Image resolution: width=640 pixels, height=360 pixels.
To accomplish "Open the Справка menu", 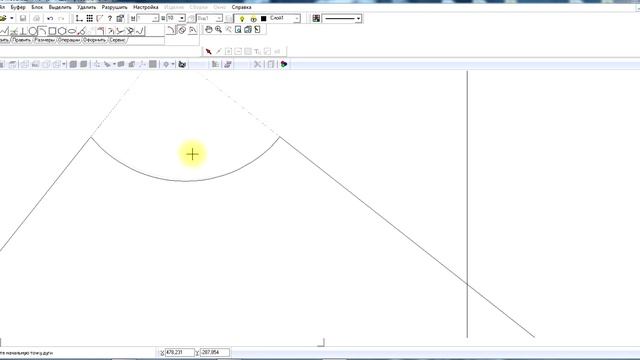I will pos(241,7).
